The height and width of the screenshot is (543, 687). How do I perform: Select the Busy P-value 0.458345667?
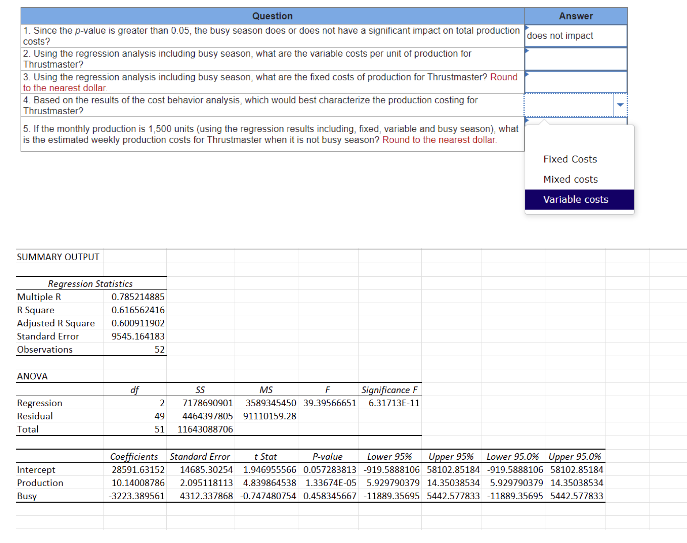[329, 496]
